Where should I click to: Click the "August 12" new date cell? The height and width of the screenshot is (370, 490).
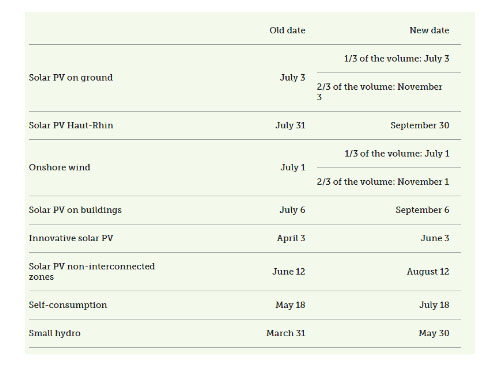[428, 272]
